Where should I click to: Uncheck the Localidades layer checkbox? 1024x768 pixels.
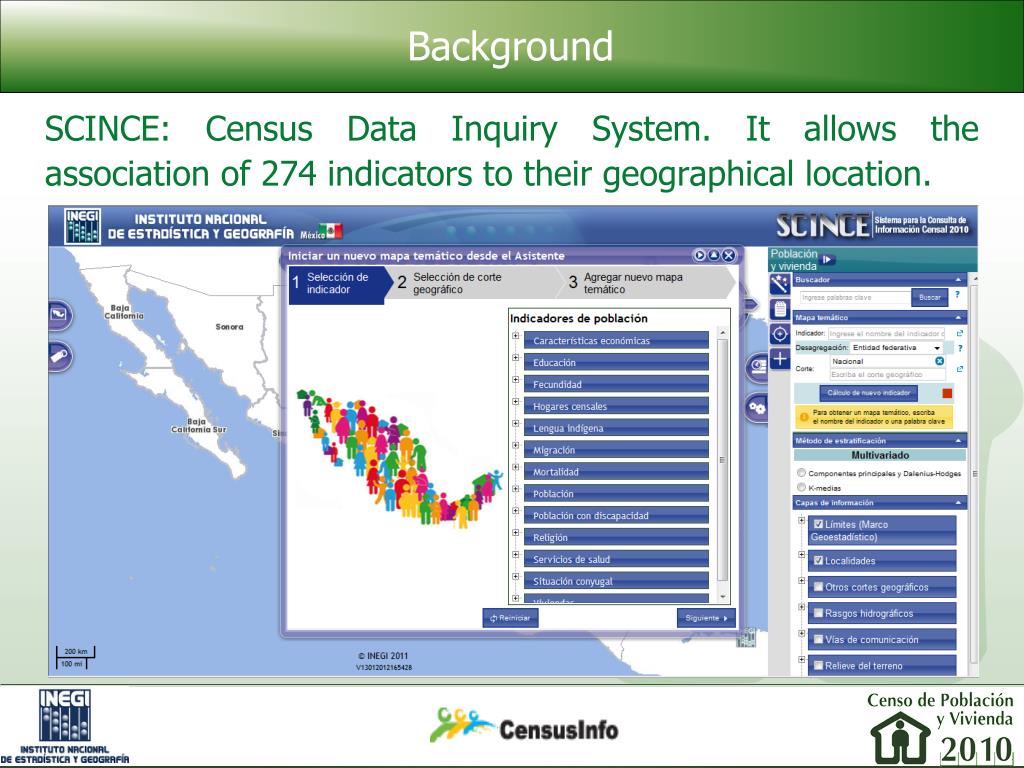(818, 560)
